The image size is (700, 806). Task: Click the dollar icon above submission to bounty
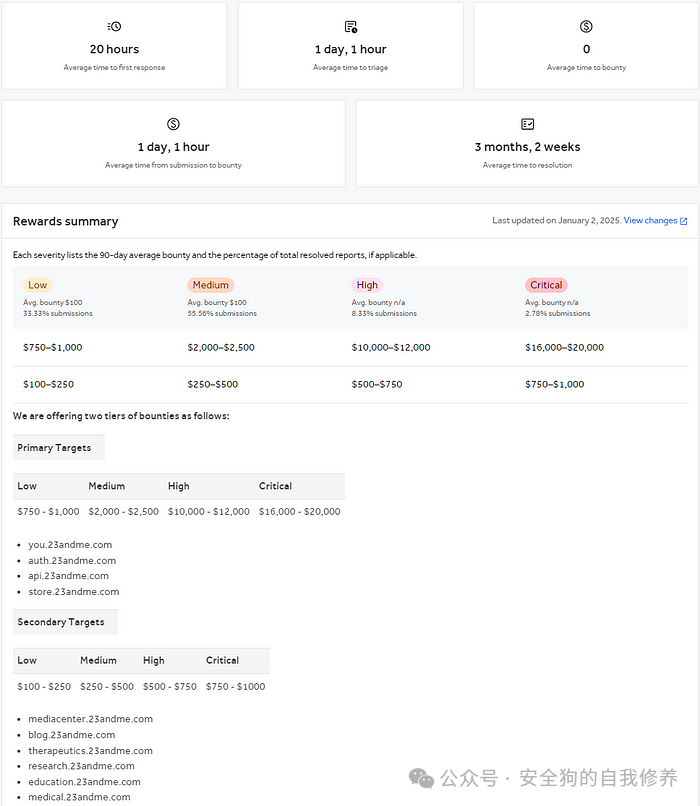[x=173, y=124]
